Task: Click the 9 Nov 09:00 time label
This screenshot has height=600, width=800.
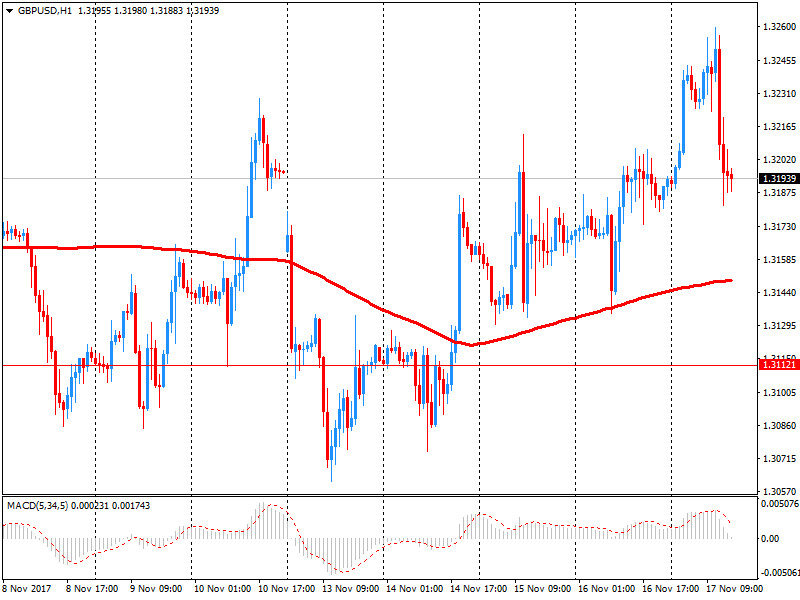Action: 156,589
